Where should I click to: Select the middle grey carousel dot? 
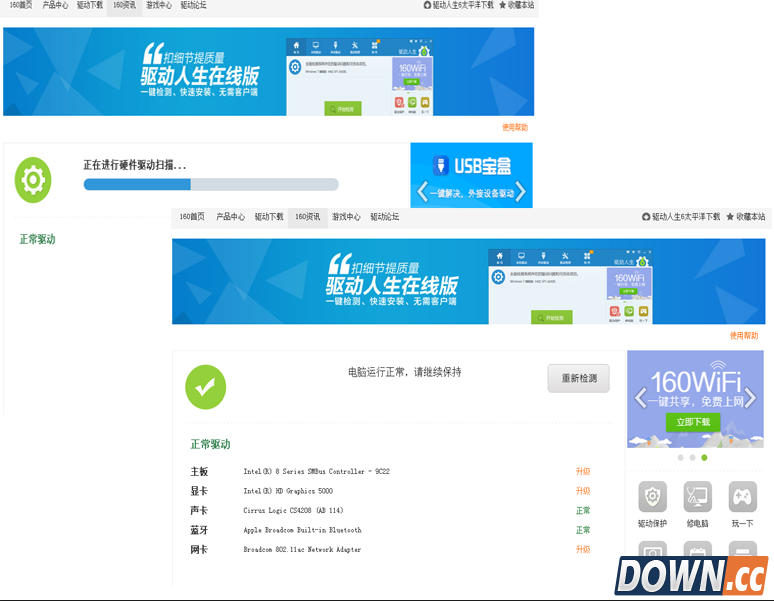[693, 458]
